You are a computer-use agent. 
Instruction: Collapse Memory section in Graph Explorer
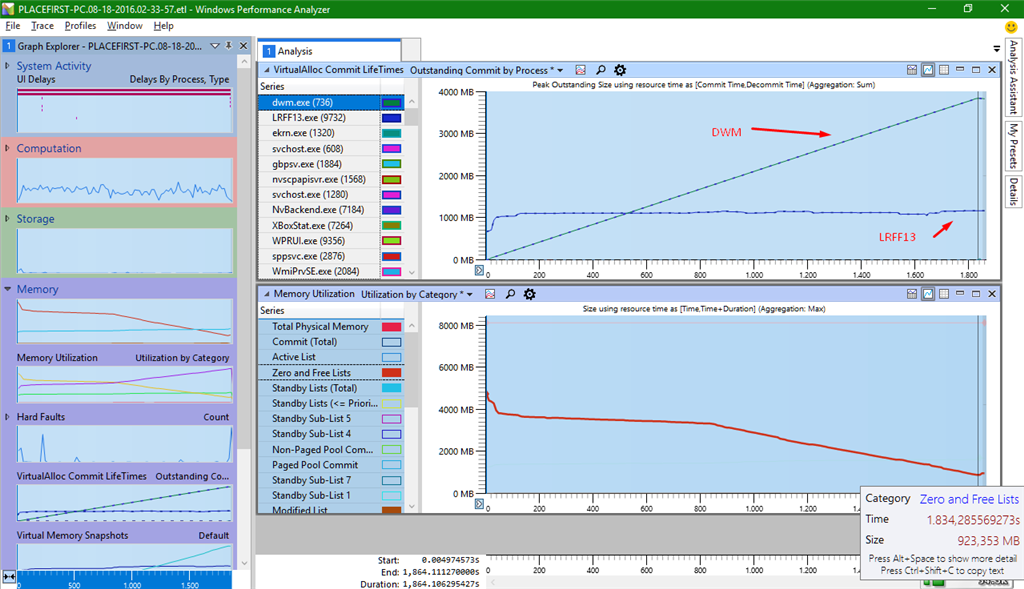coord(7,289)
